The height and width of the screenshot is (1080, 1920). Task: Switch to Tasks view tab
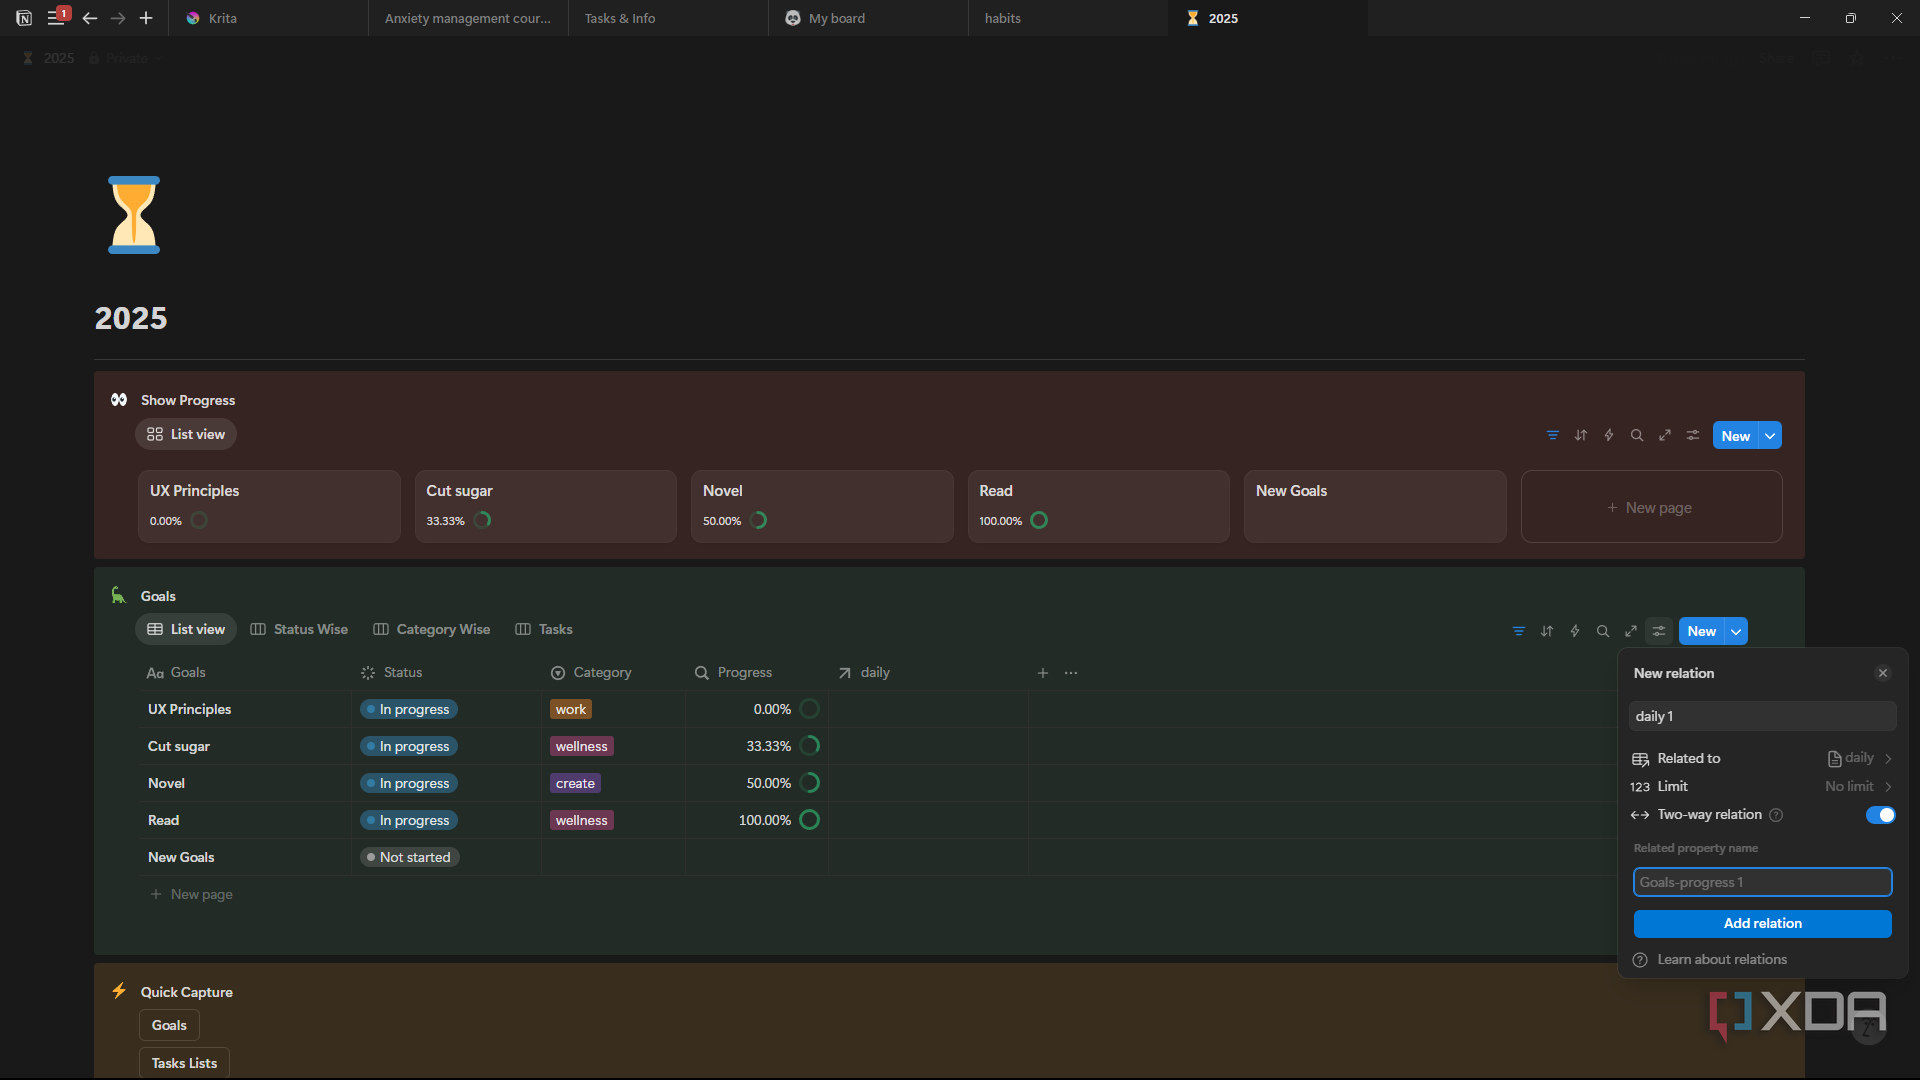(544, 629)
